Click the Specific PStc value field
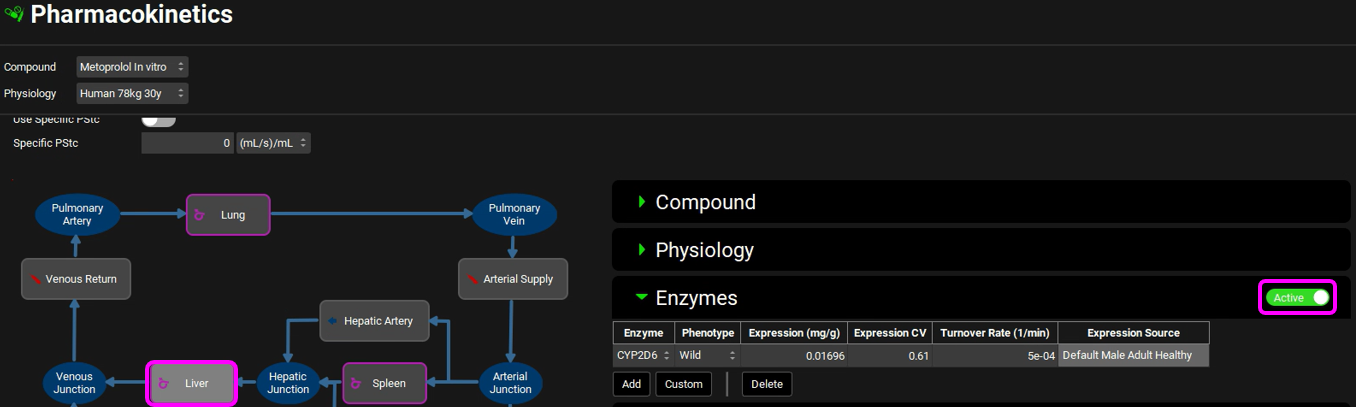 [x=187, y=143]
